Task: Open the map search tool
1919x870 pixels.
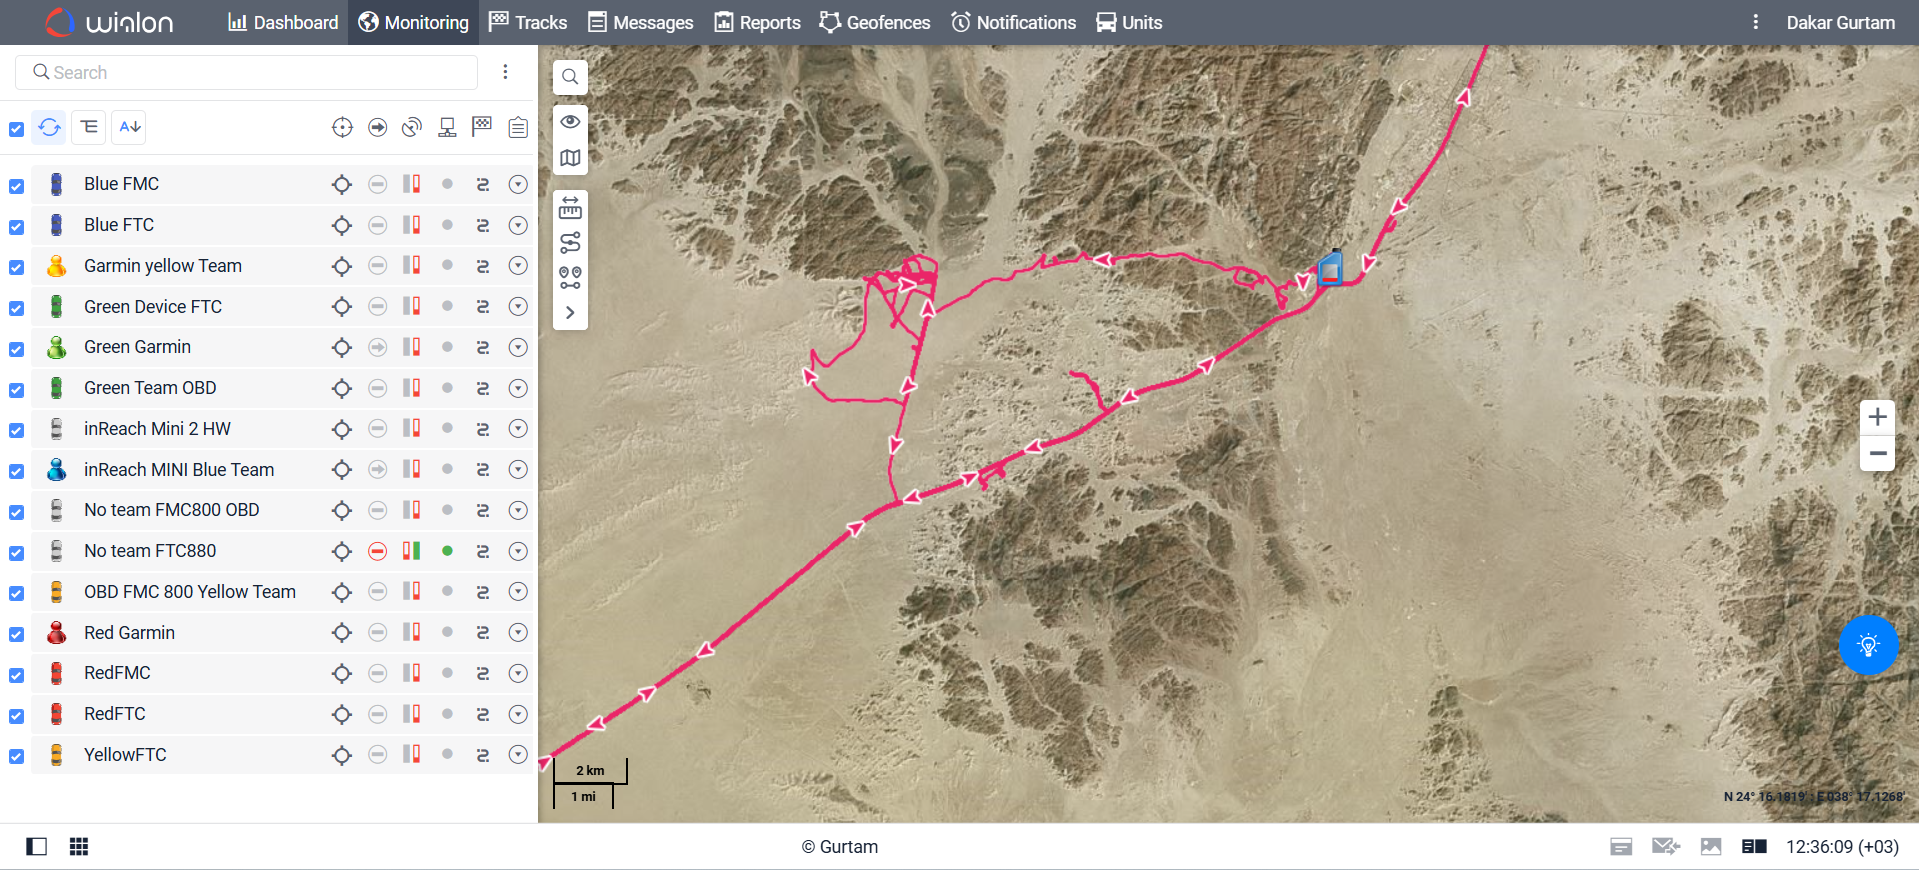Action: point(570,77)
